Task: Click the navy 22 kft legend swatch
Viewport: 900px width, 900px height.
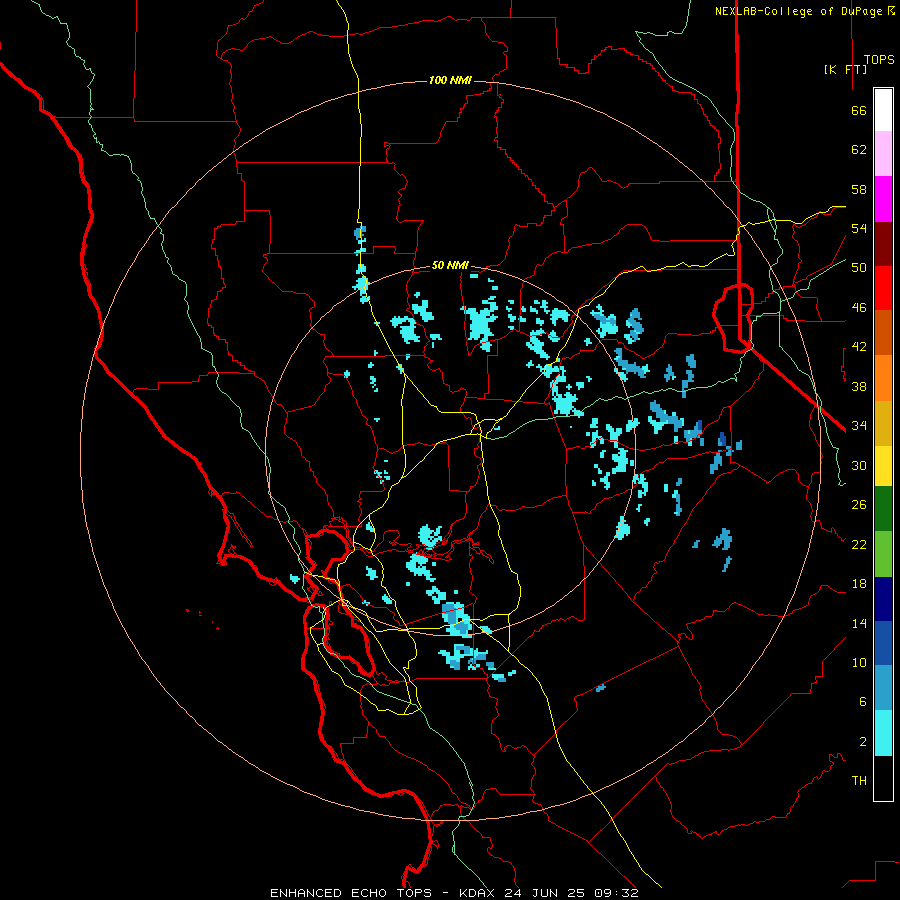Action: [883, 599]
